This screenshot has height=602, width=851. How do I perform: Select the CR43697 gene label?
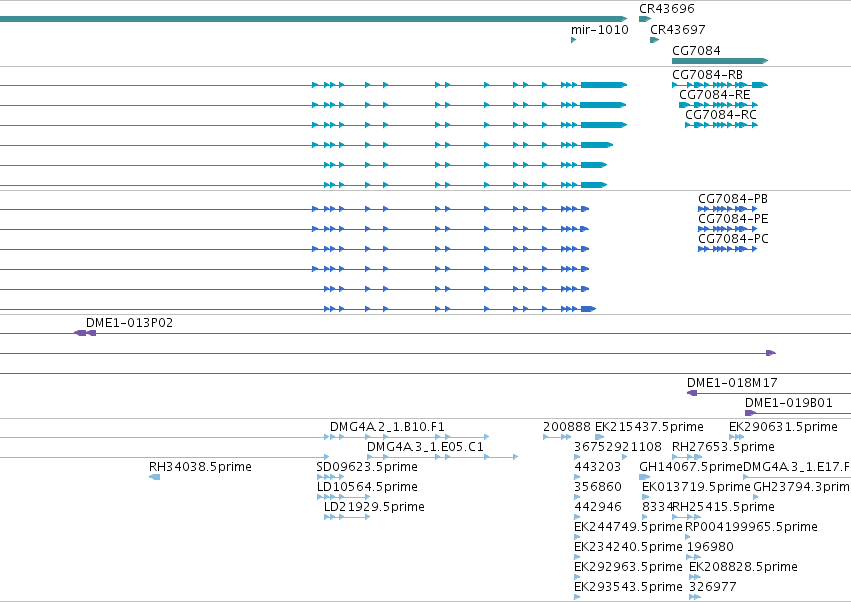[677, 29]
